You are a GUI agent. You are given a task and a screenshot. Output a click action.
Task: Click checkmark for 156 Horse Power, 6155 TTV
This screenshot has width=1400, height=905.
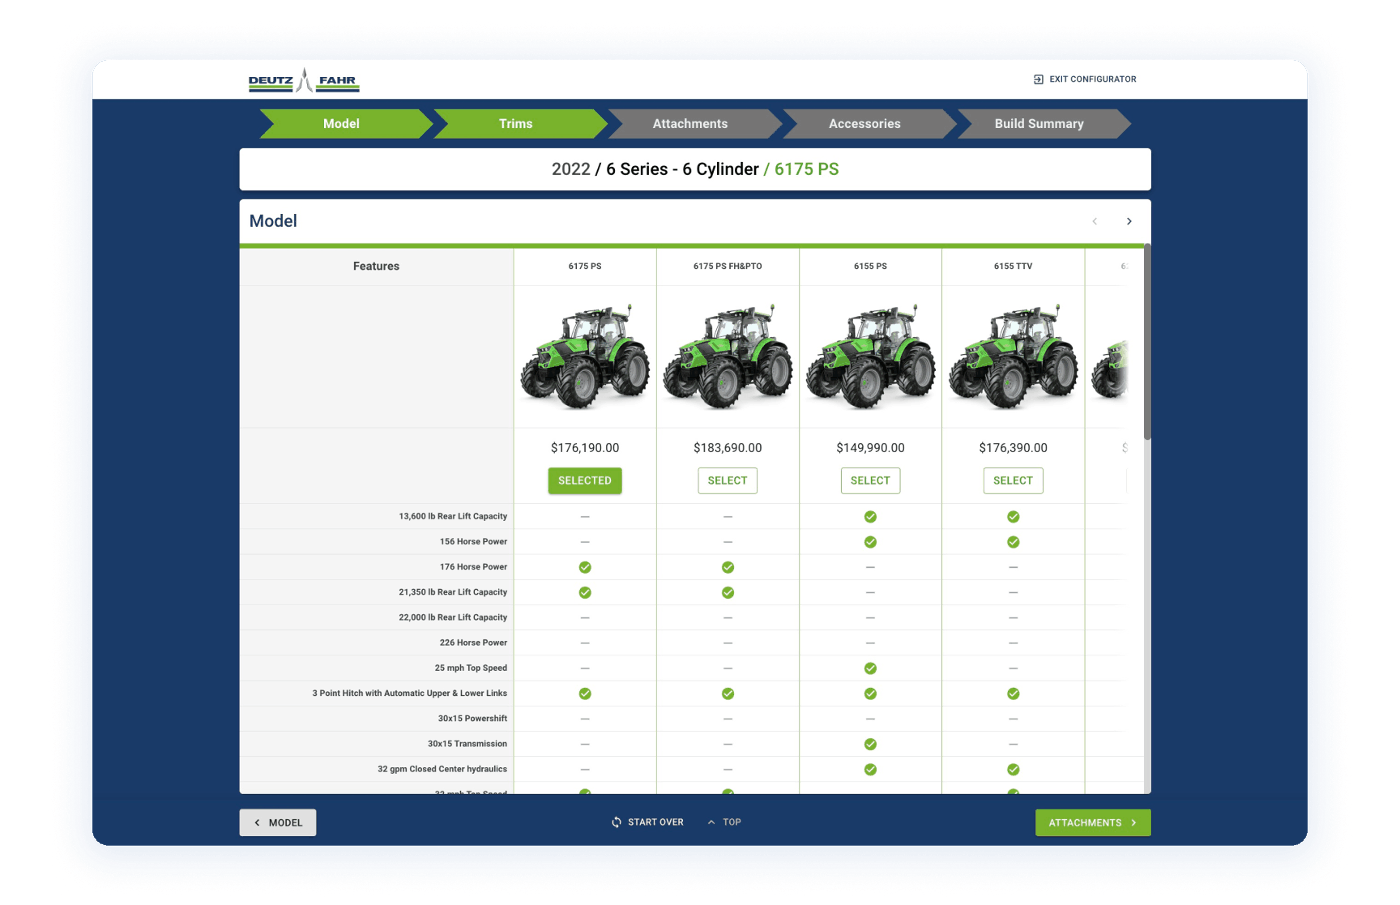coord(1013,542)
